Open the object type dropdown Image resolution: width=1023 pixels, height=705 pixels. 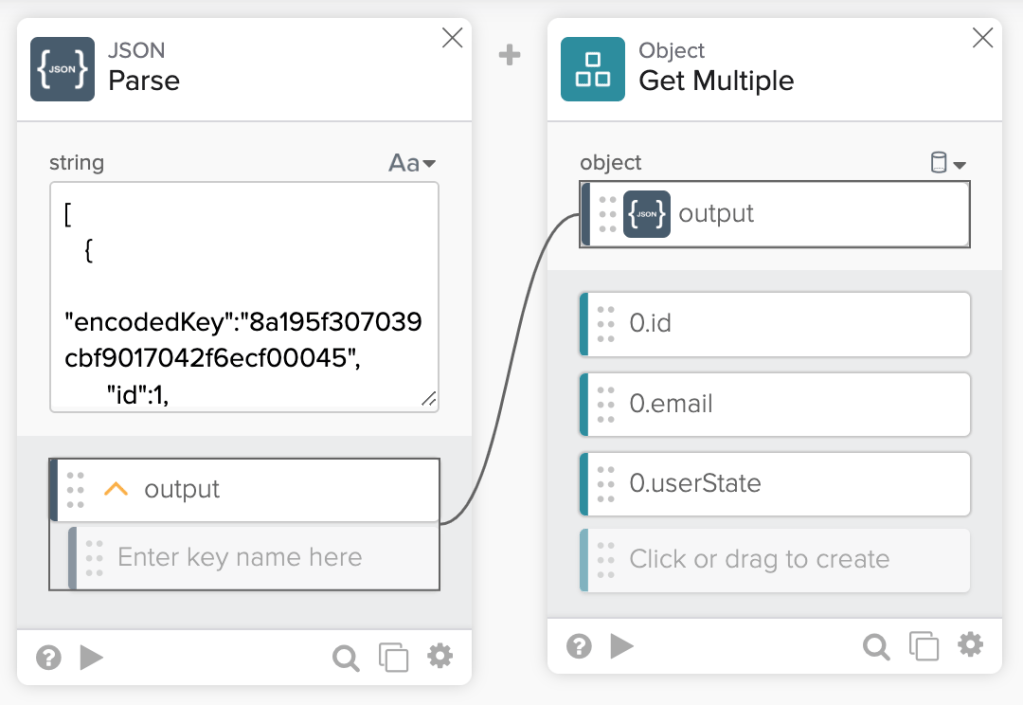pyautogui.click(x=948, y=163)
